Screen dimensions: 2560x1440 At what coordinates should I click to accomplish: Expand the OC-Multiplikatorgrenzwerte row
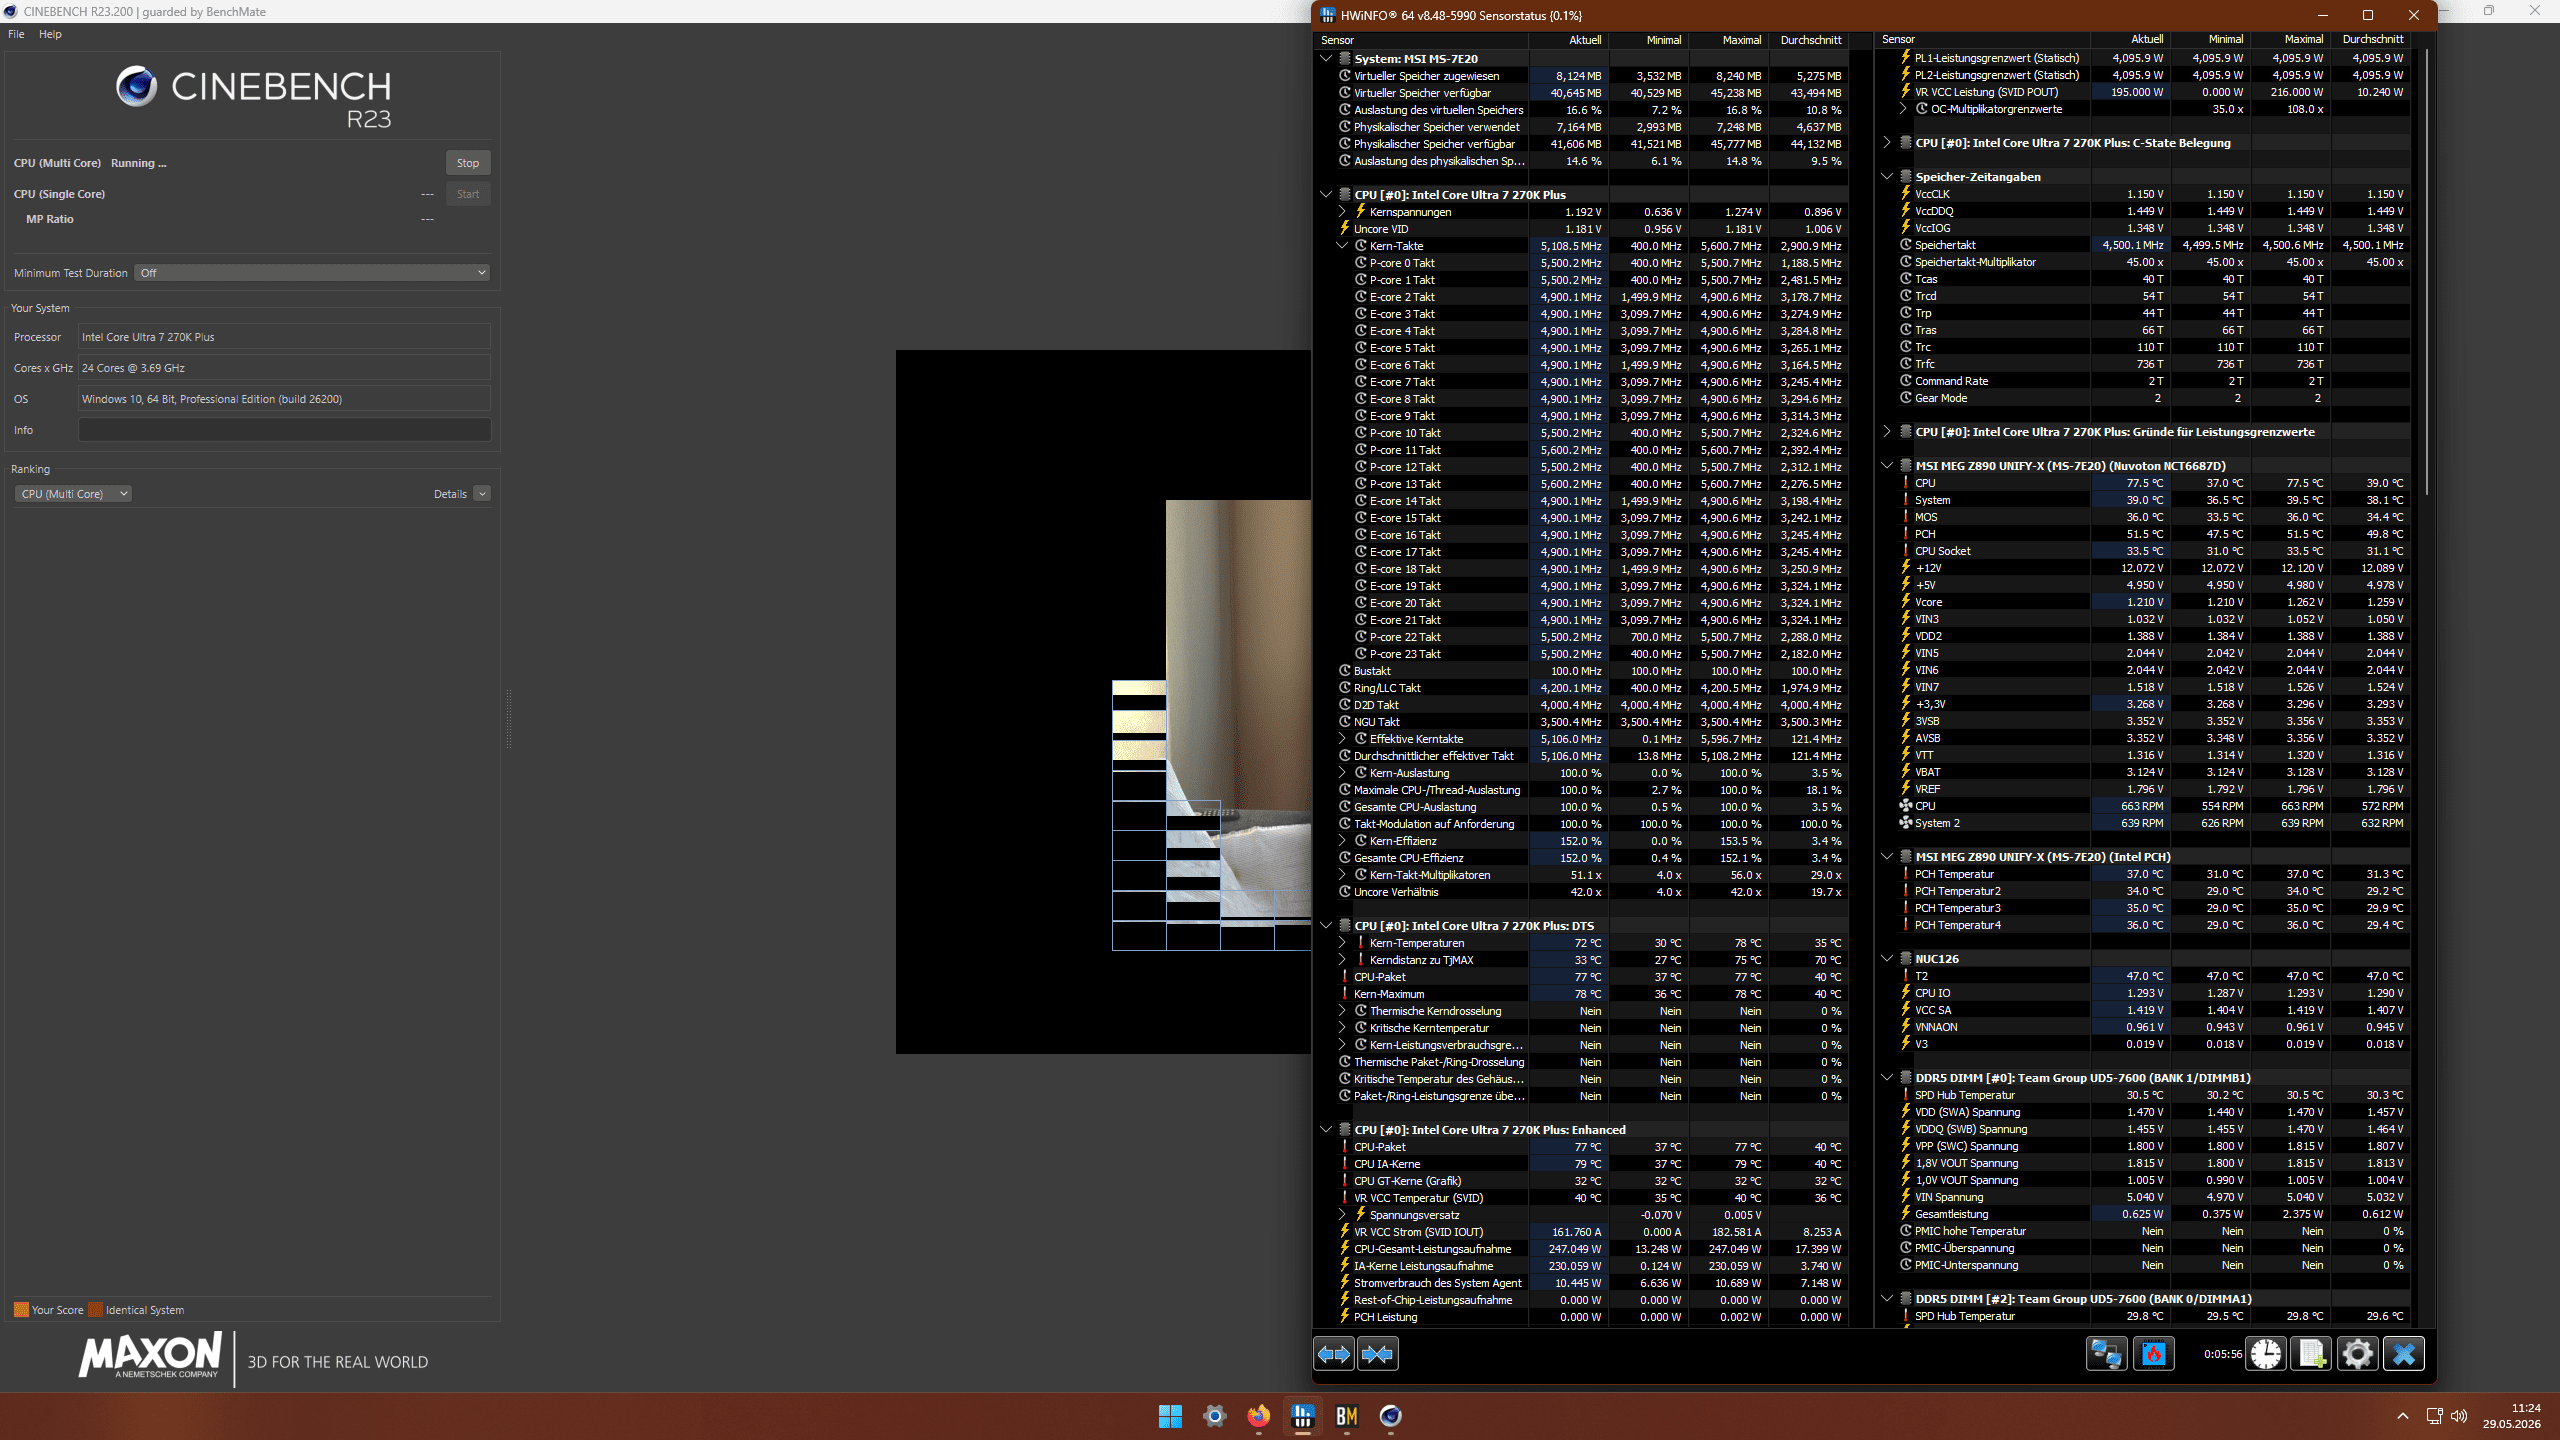(1903, 109)
